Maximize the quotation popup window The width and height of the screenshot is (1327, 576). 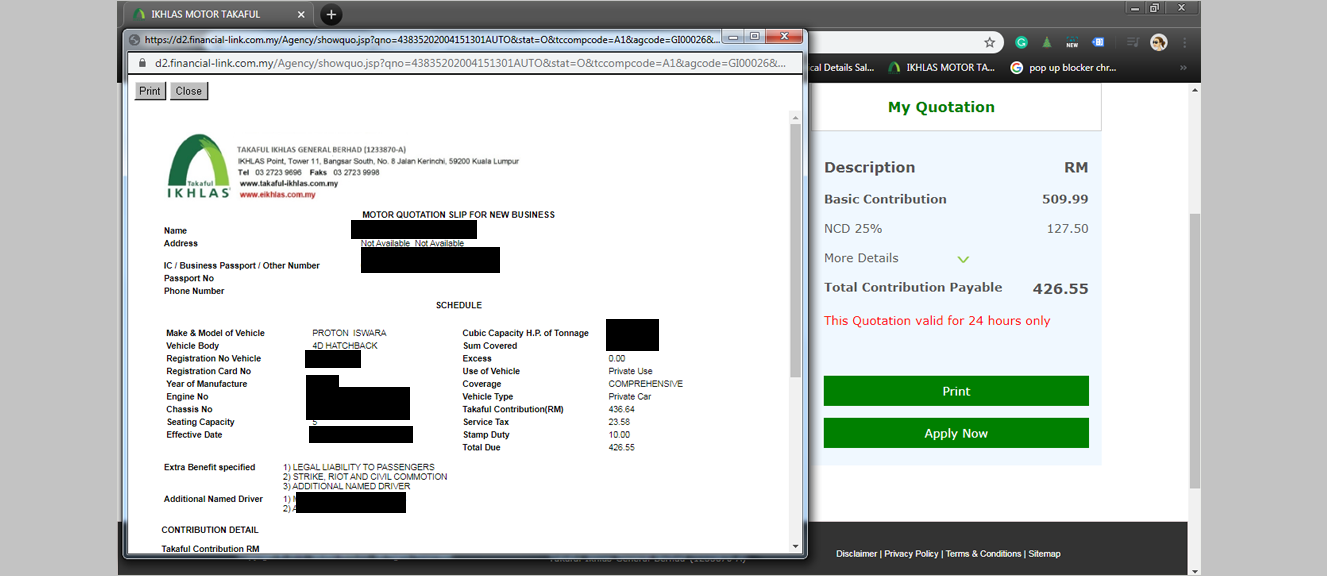(755, 37)
